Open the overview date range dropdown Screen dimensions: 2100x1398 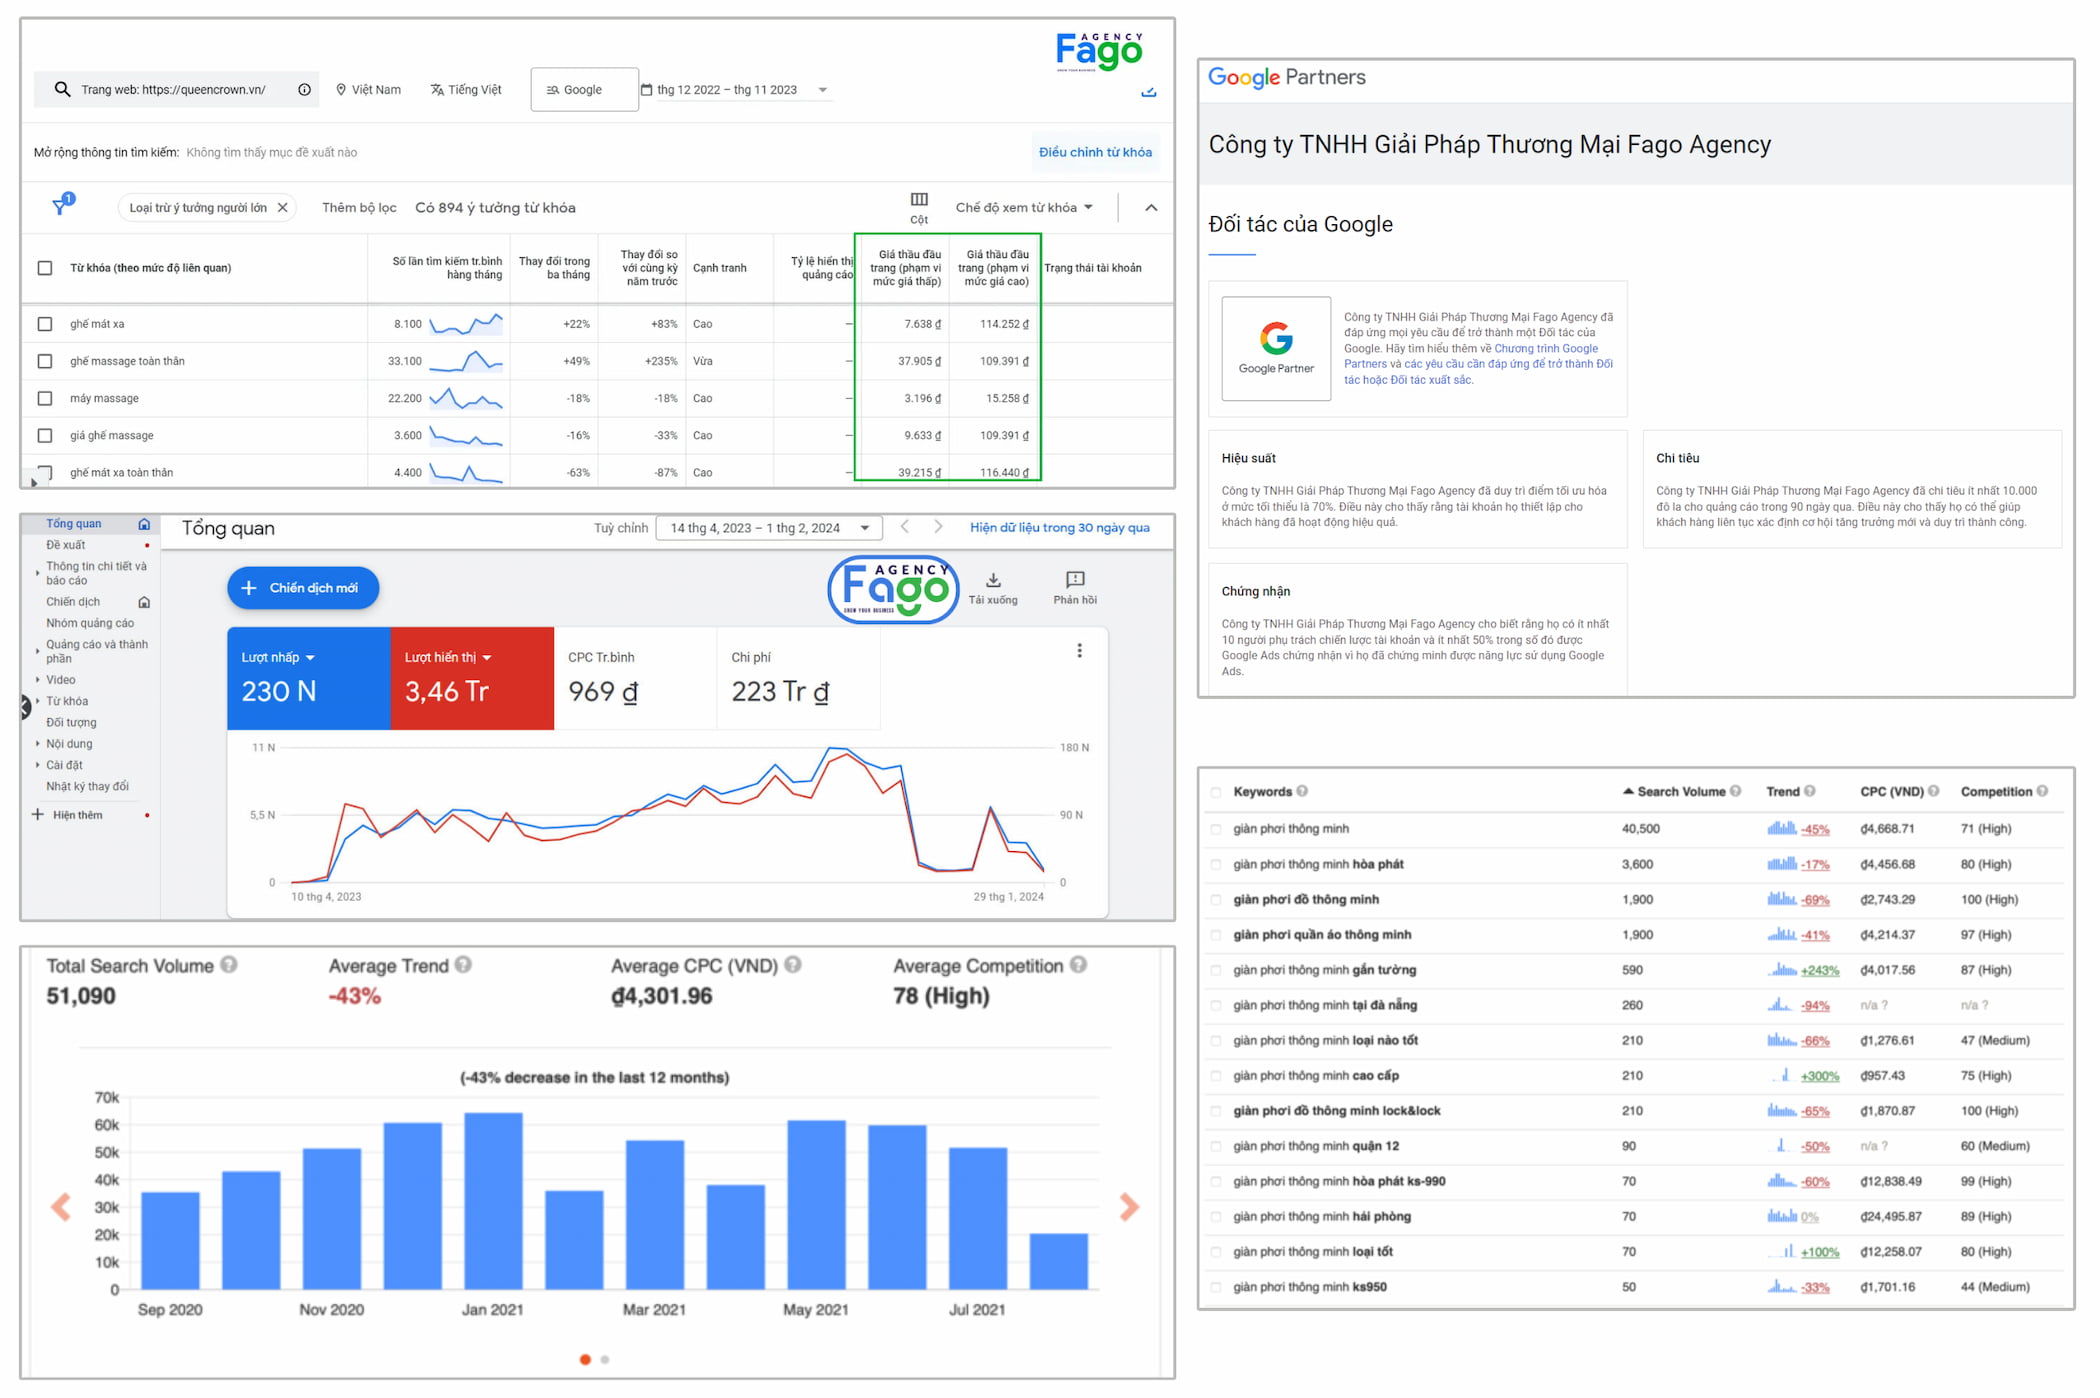click(x=768, y=528)
